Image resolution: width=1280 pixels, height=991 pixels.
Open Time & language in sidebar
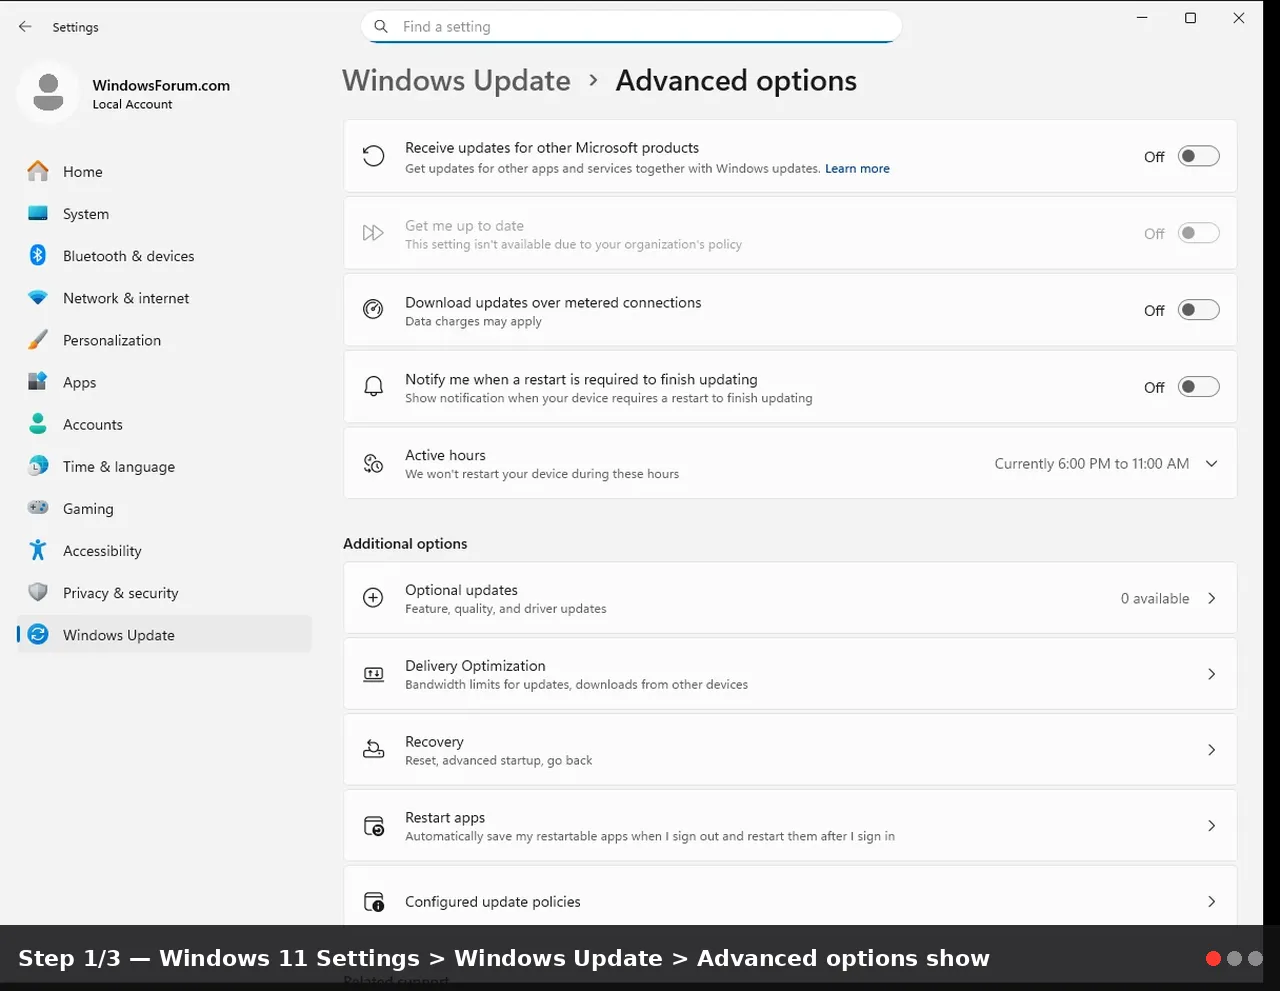pyautogui.click(x=164, y=466)
